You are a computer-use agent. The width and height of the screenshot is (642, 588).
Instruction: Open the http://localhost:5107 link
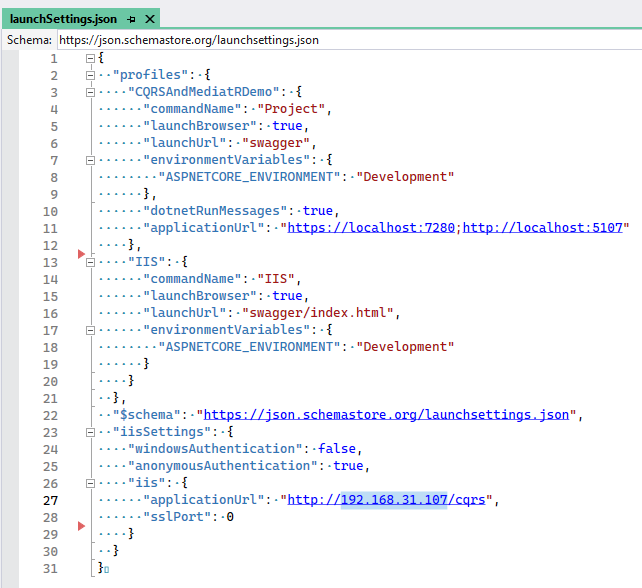(543, 228)
